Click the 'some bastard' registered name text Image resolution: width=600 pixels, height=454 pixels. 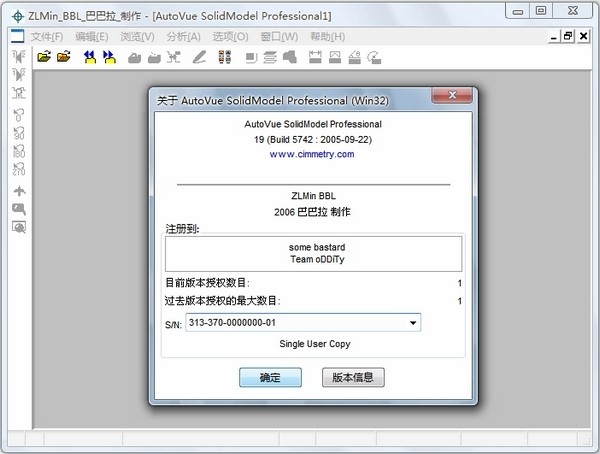point(317,247)
